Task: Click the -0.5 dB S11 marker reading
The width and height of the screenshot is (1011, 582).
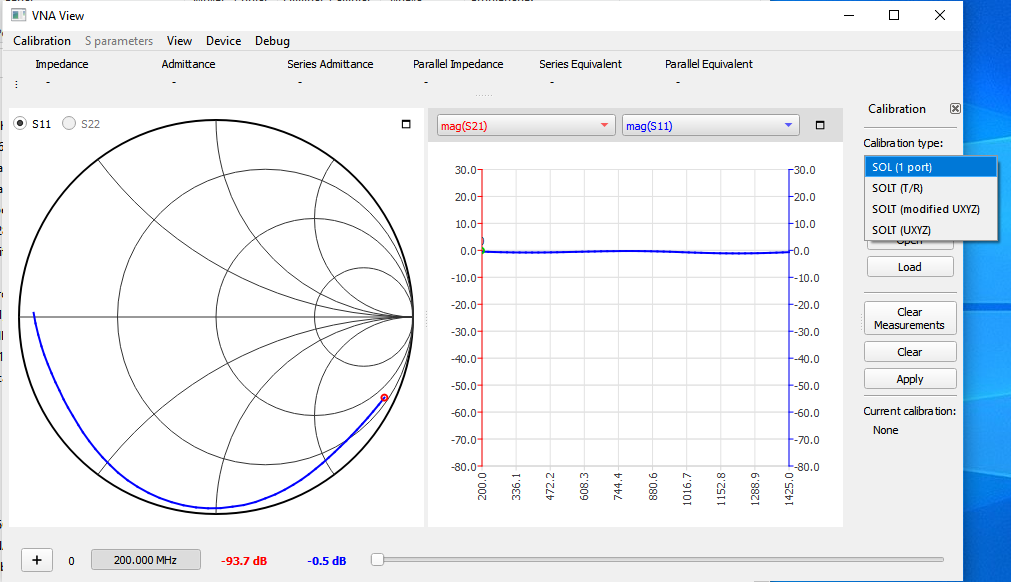Action: (326, 561)
